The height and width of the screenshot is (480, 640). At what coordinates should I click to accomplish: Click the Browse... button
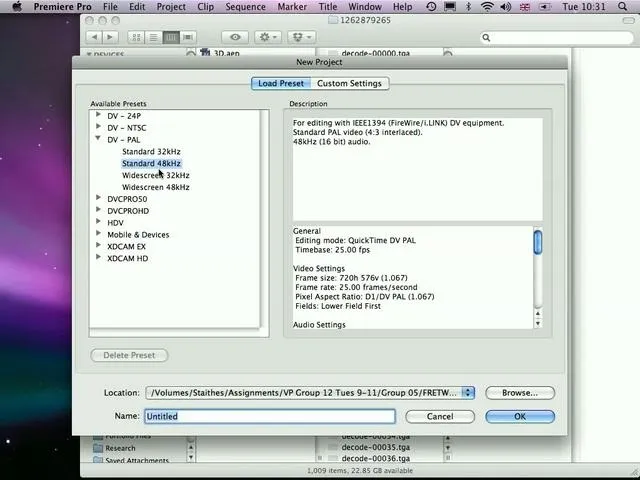coord(520,393)
